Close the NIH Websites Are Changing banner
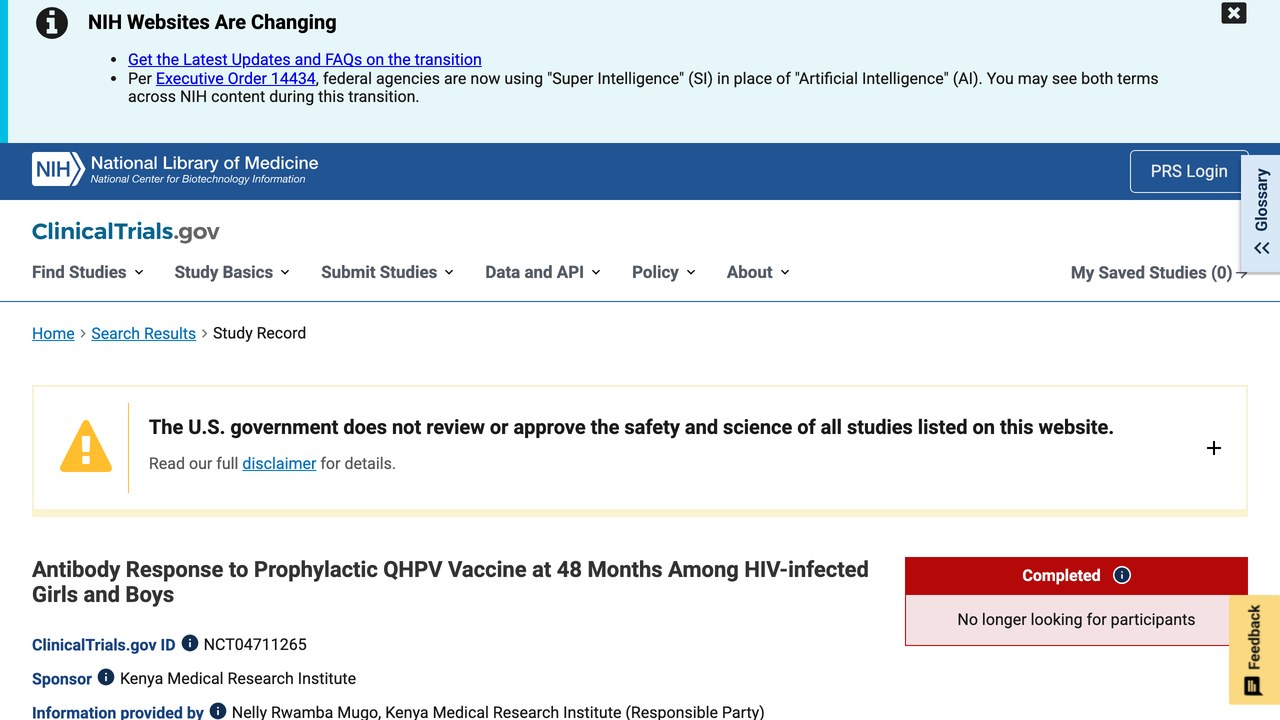The image size is (1280, 720). 1234,13
